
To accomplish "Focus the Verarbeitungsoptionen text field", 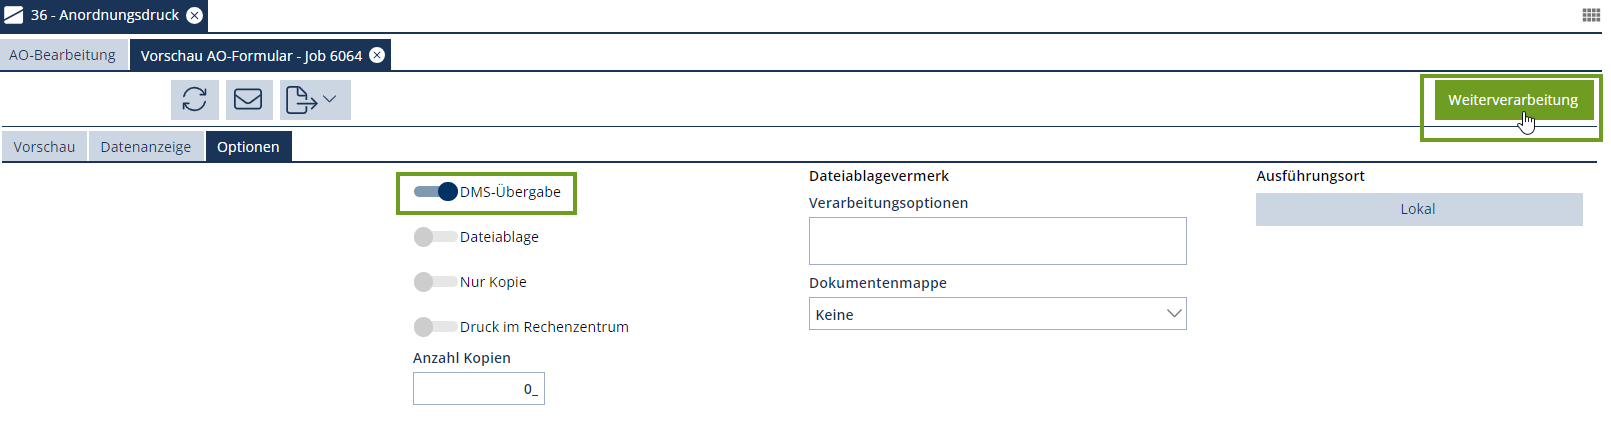I will tap(997, 241).
